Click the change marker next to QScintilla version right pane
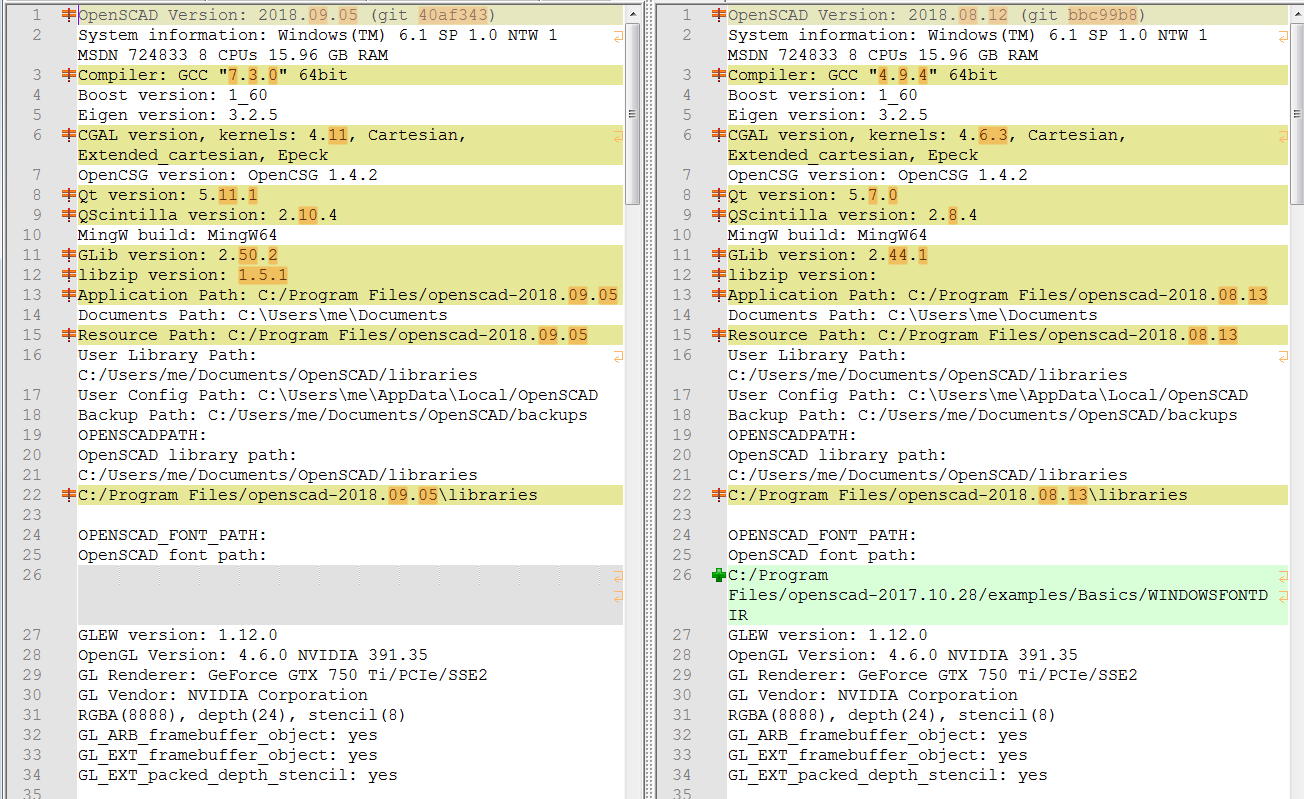Viewport: 1304px width, 799px height. (x=718, y=214)
